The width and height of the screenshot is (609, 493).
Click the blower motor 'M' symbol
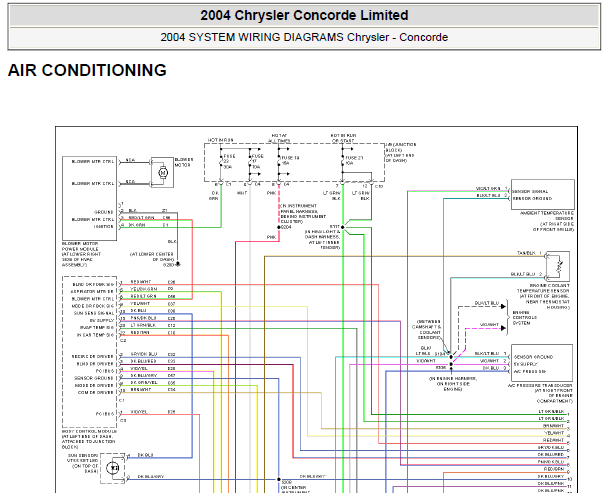pyautogui.click(x=163, y=172)
